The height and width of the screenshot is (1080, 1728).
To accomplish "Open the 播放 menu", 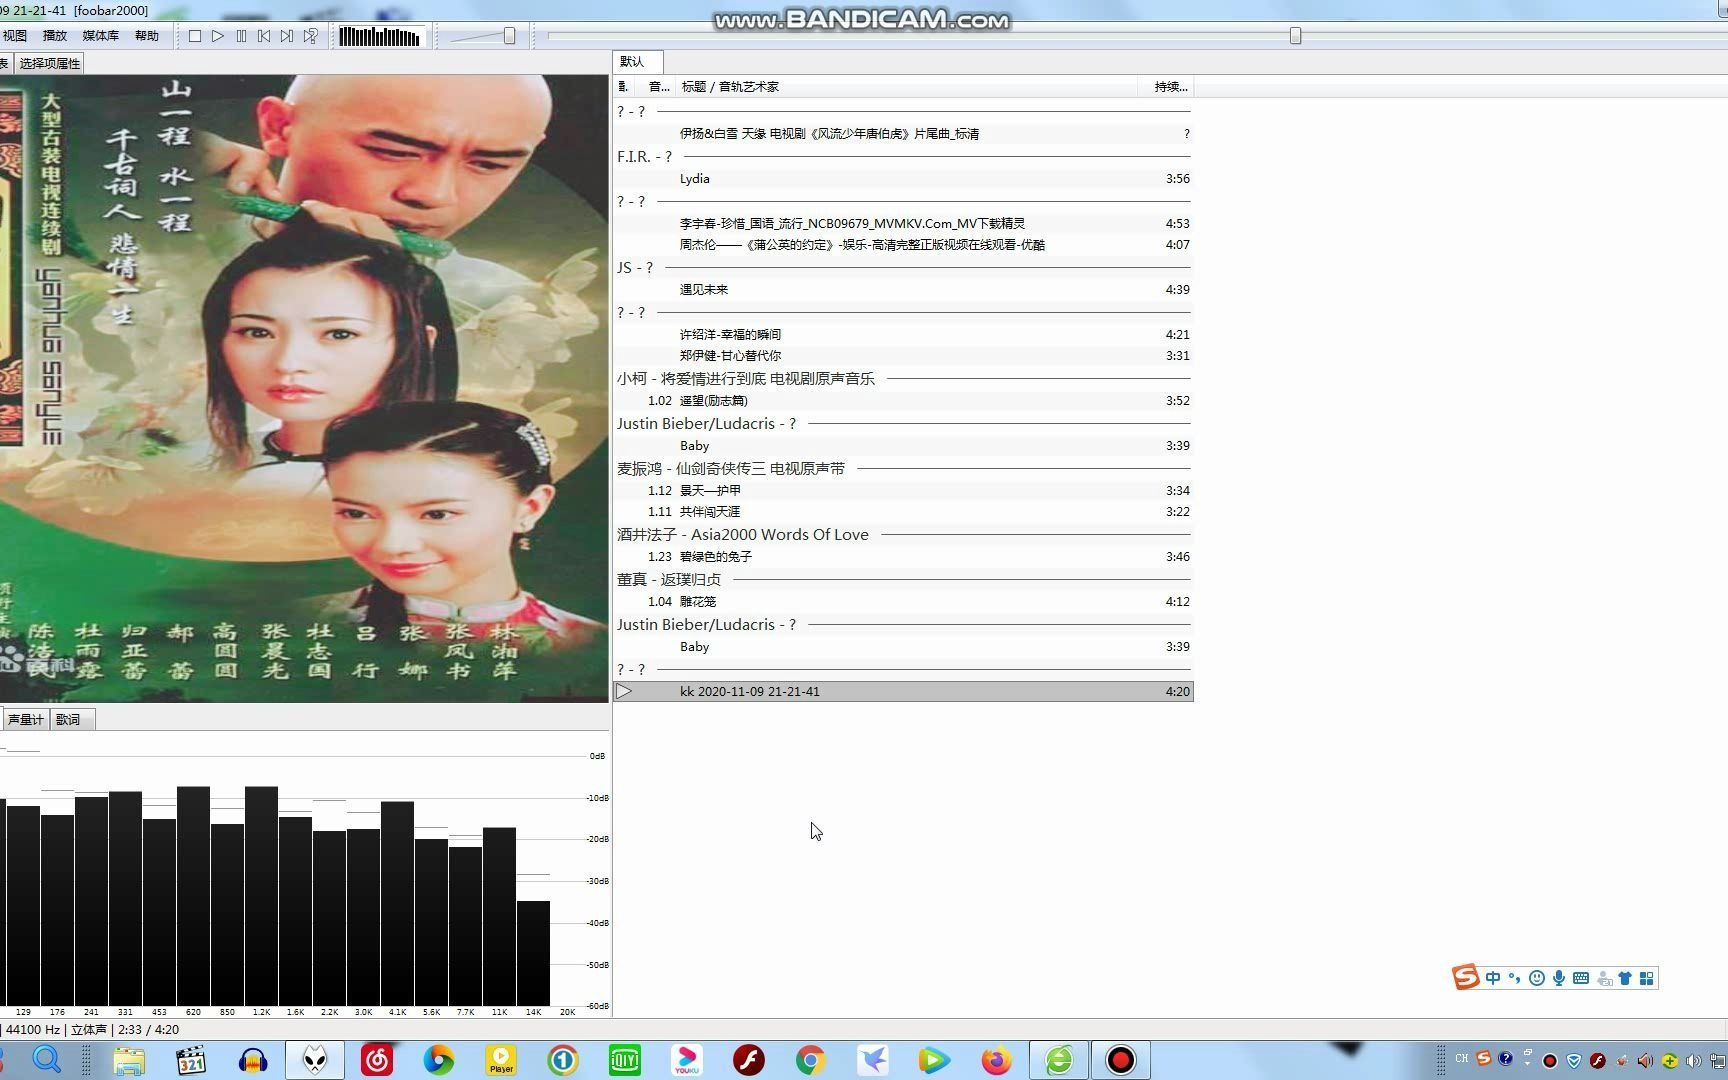I will (x=55, y=36).
